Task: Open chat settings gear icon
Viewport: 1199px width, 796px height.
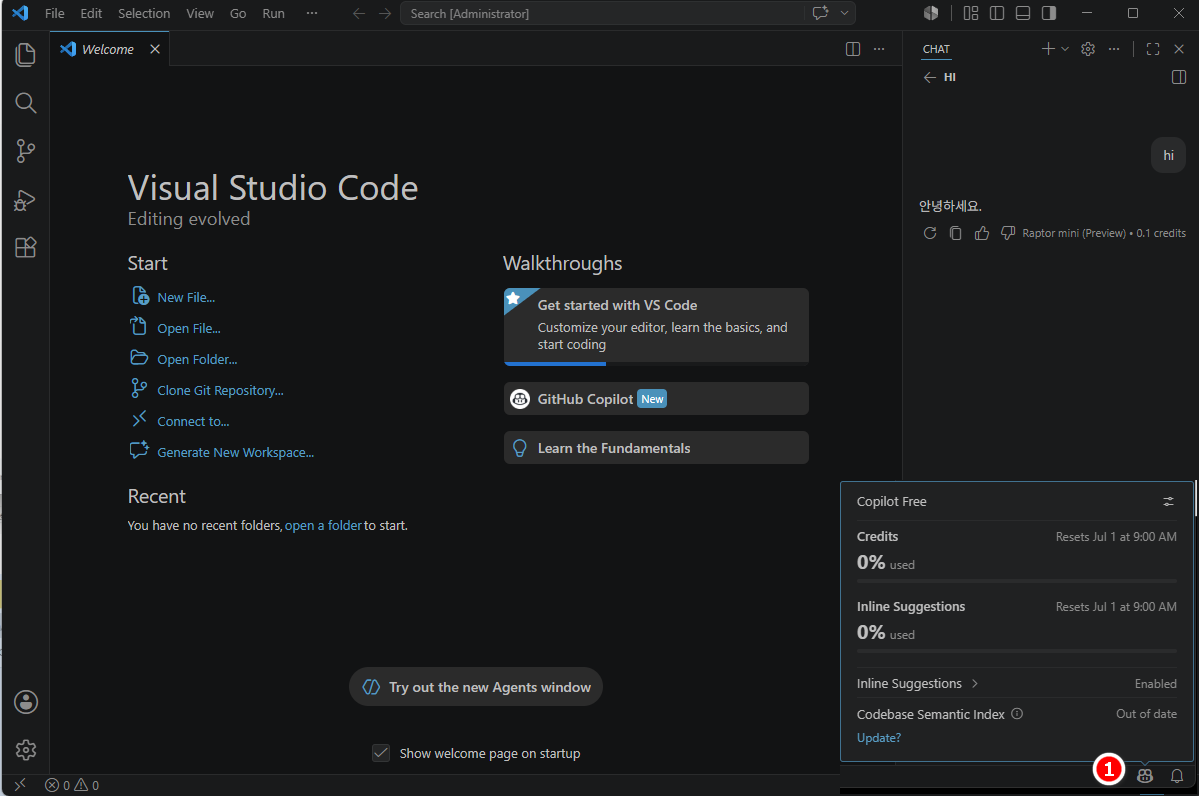Action: click(x=1088, y=49)
